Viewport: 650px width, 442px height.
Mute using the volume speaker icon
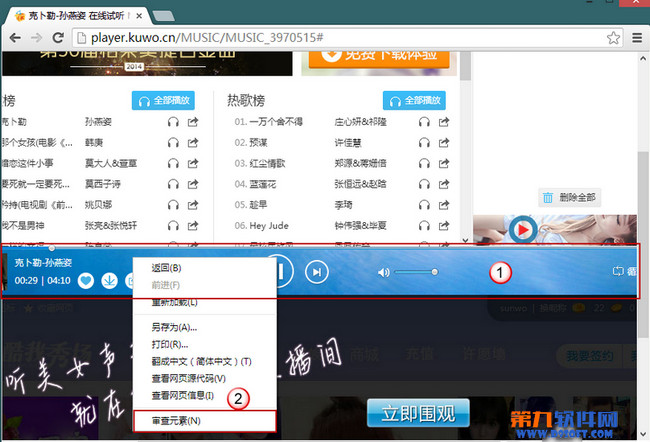(384, 272)
